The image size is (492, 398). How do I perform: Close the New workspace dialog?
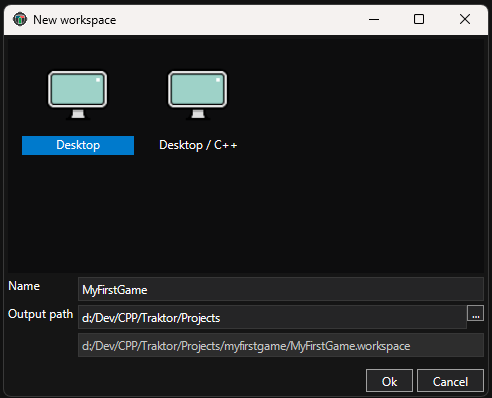(465, 19)
